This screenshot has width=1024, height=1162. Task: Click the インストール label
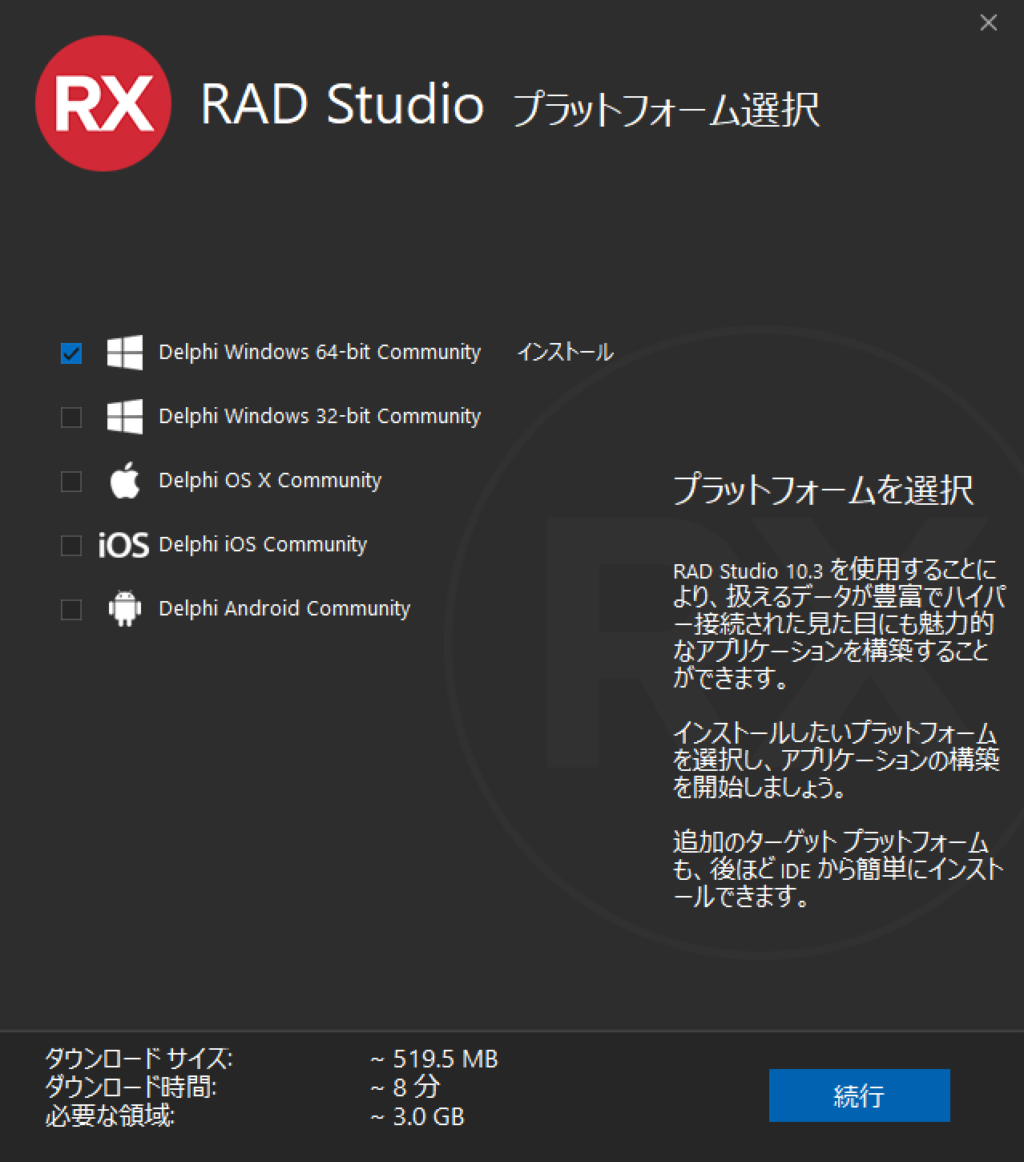point(564,352)
